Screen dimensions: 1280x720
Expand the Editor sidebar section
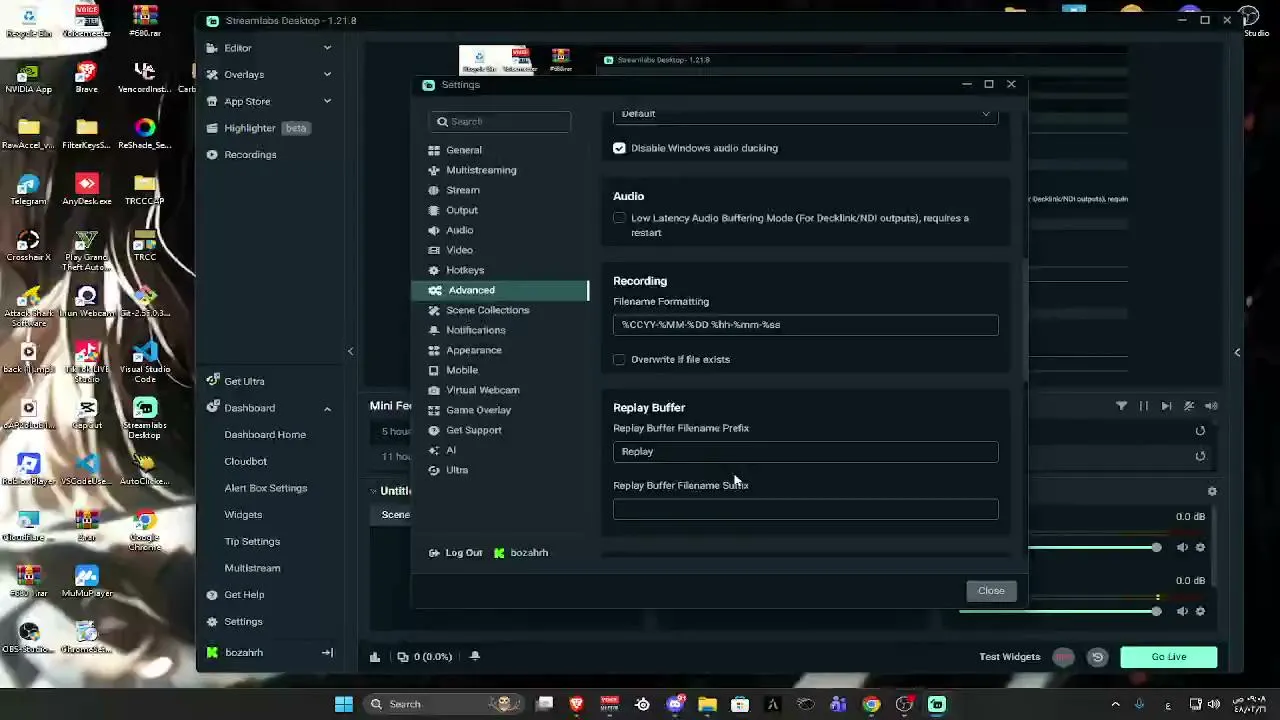(x=327, y=48)
